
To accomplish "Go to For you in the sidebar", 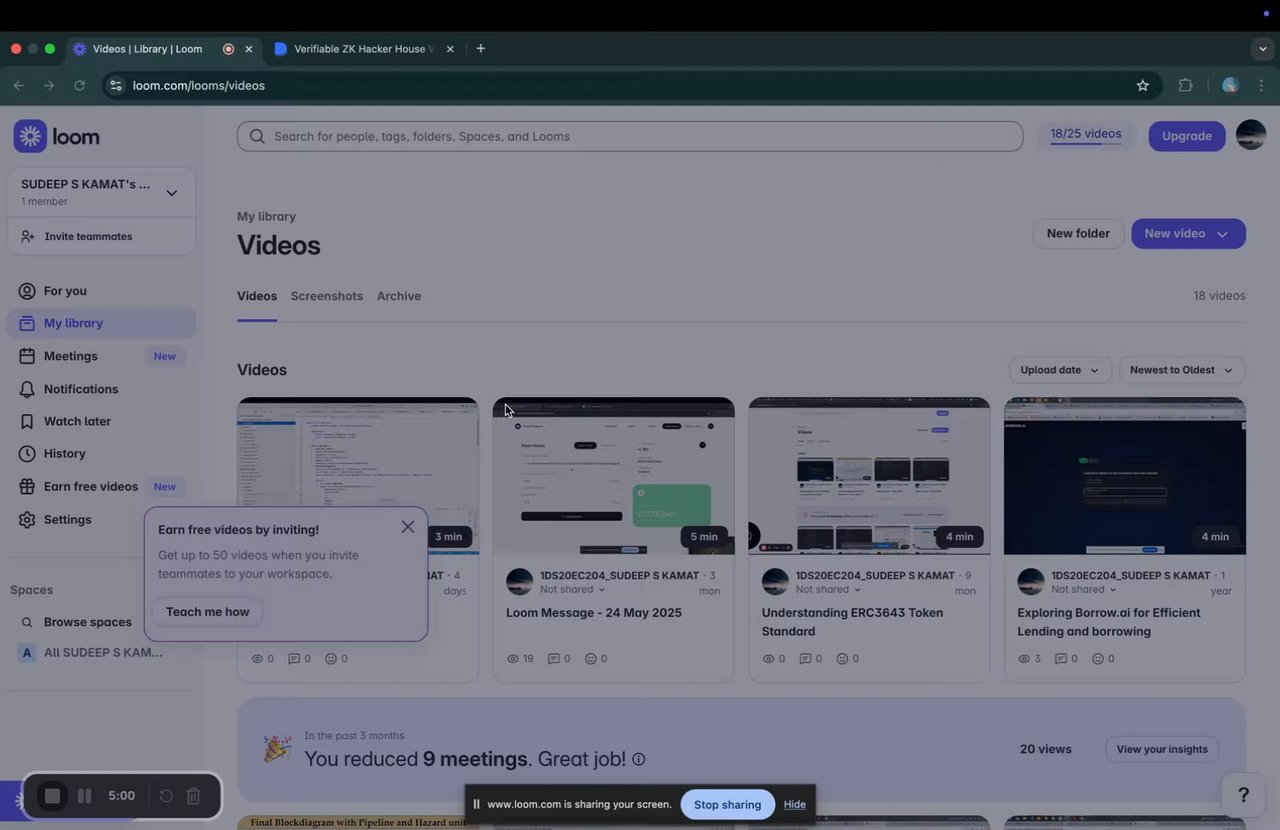I will (x=65, y=291).
